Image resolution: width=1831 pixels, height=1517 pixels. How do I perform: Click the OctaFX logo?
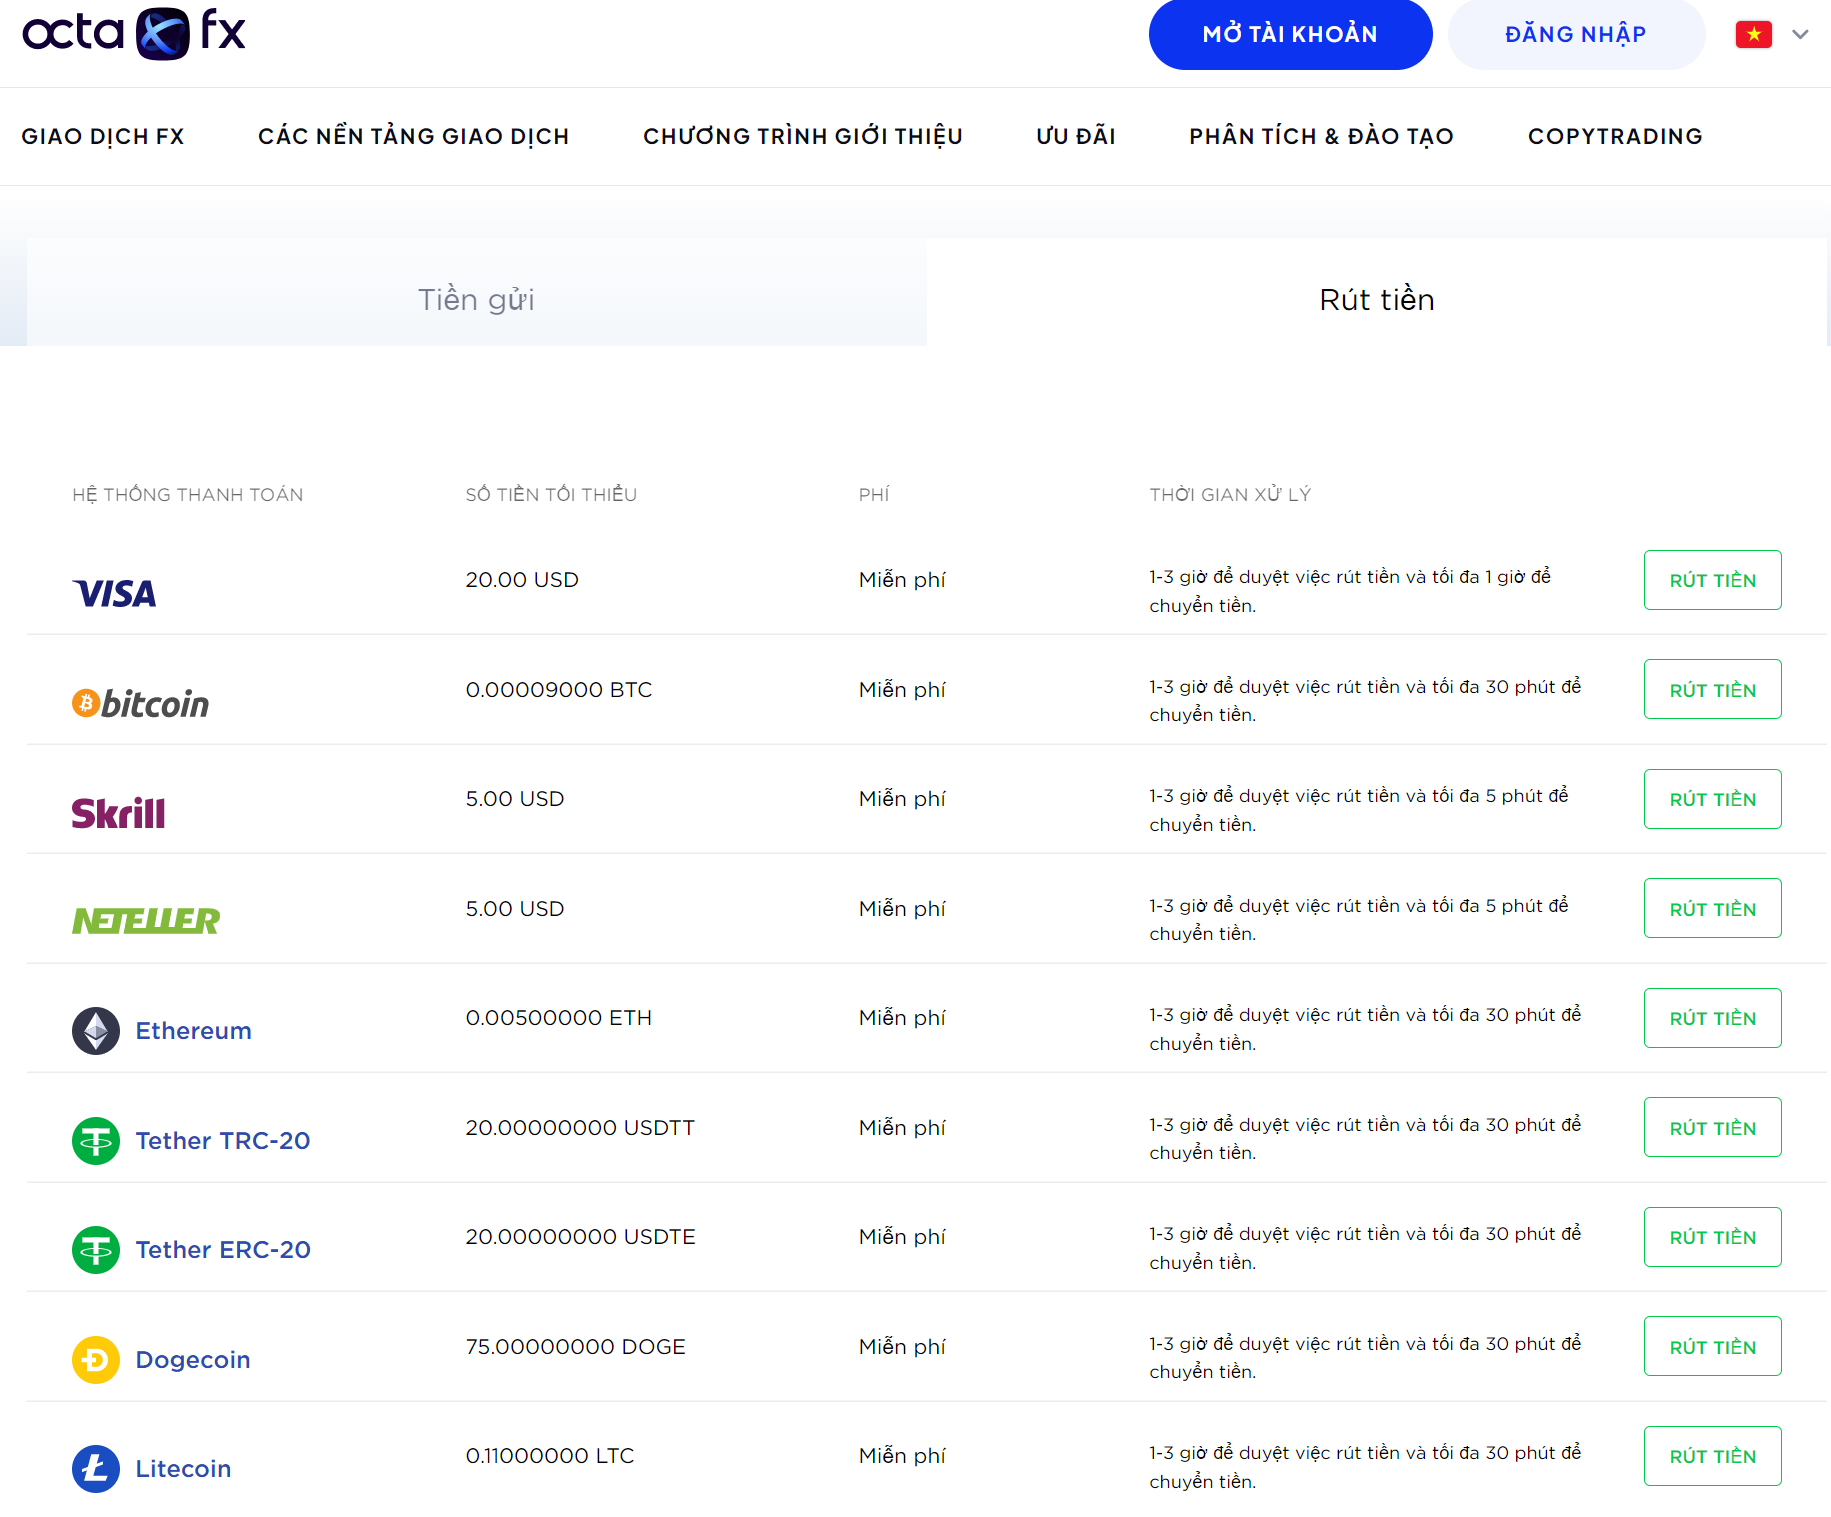134,33
